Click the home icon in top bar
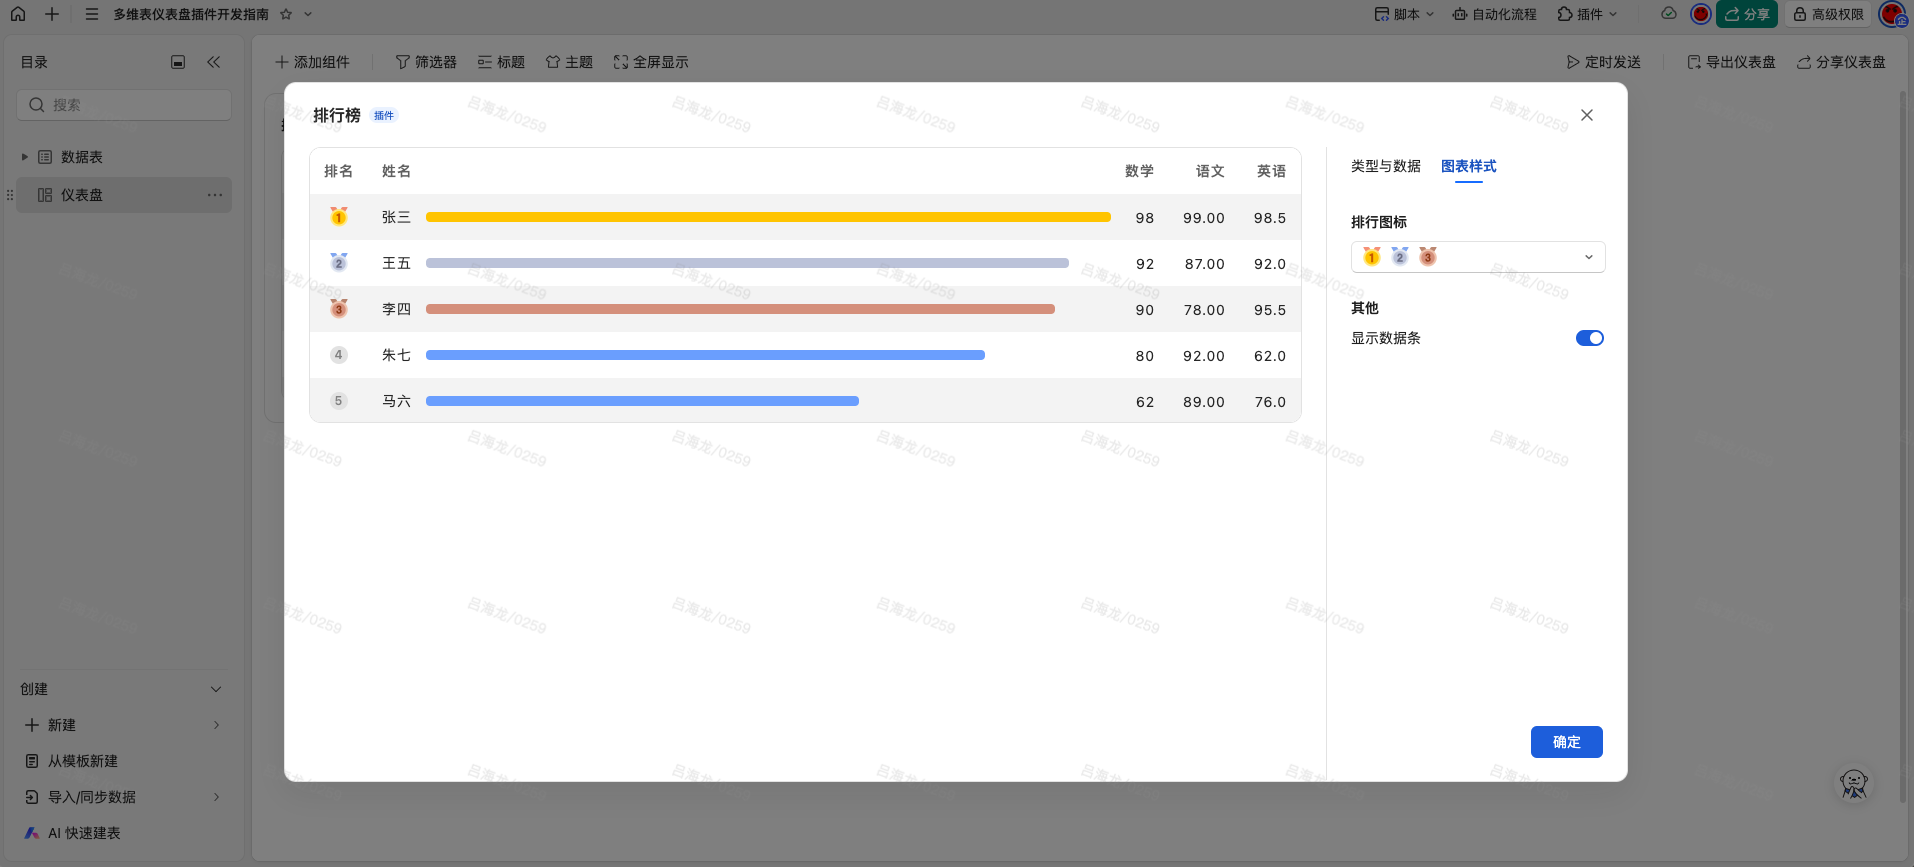This screenshot has width=1914, height=867. [18, 14]
